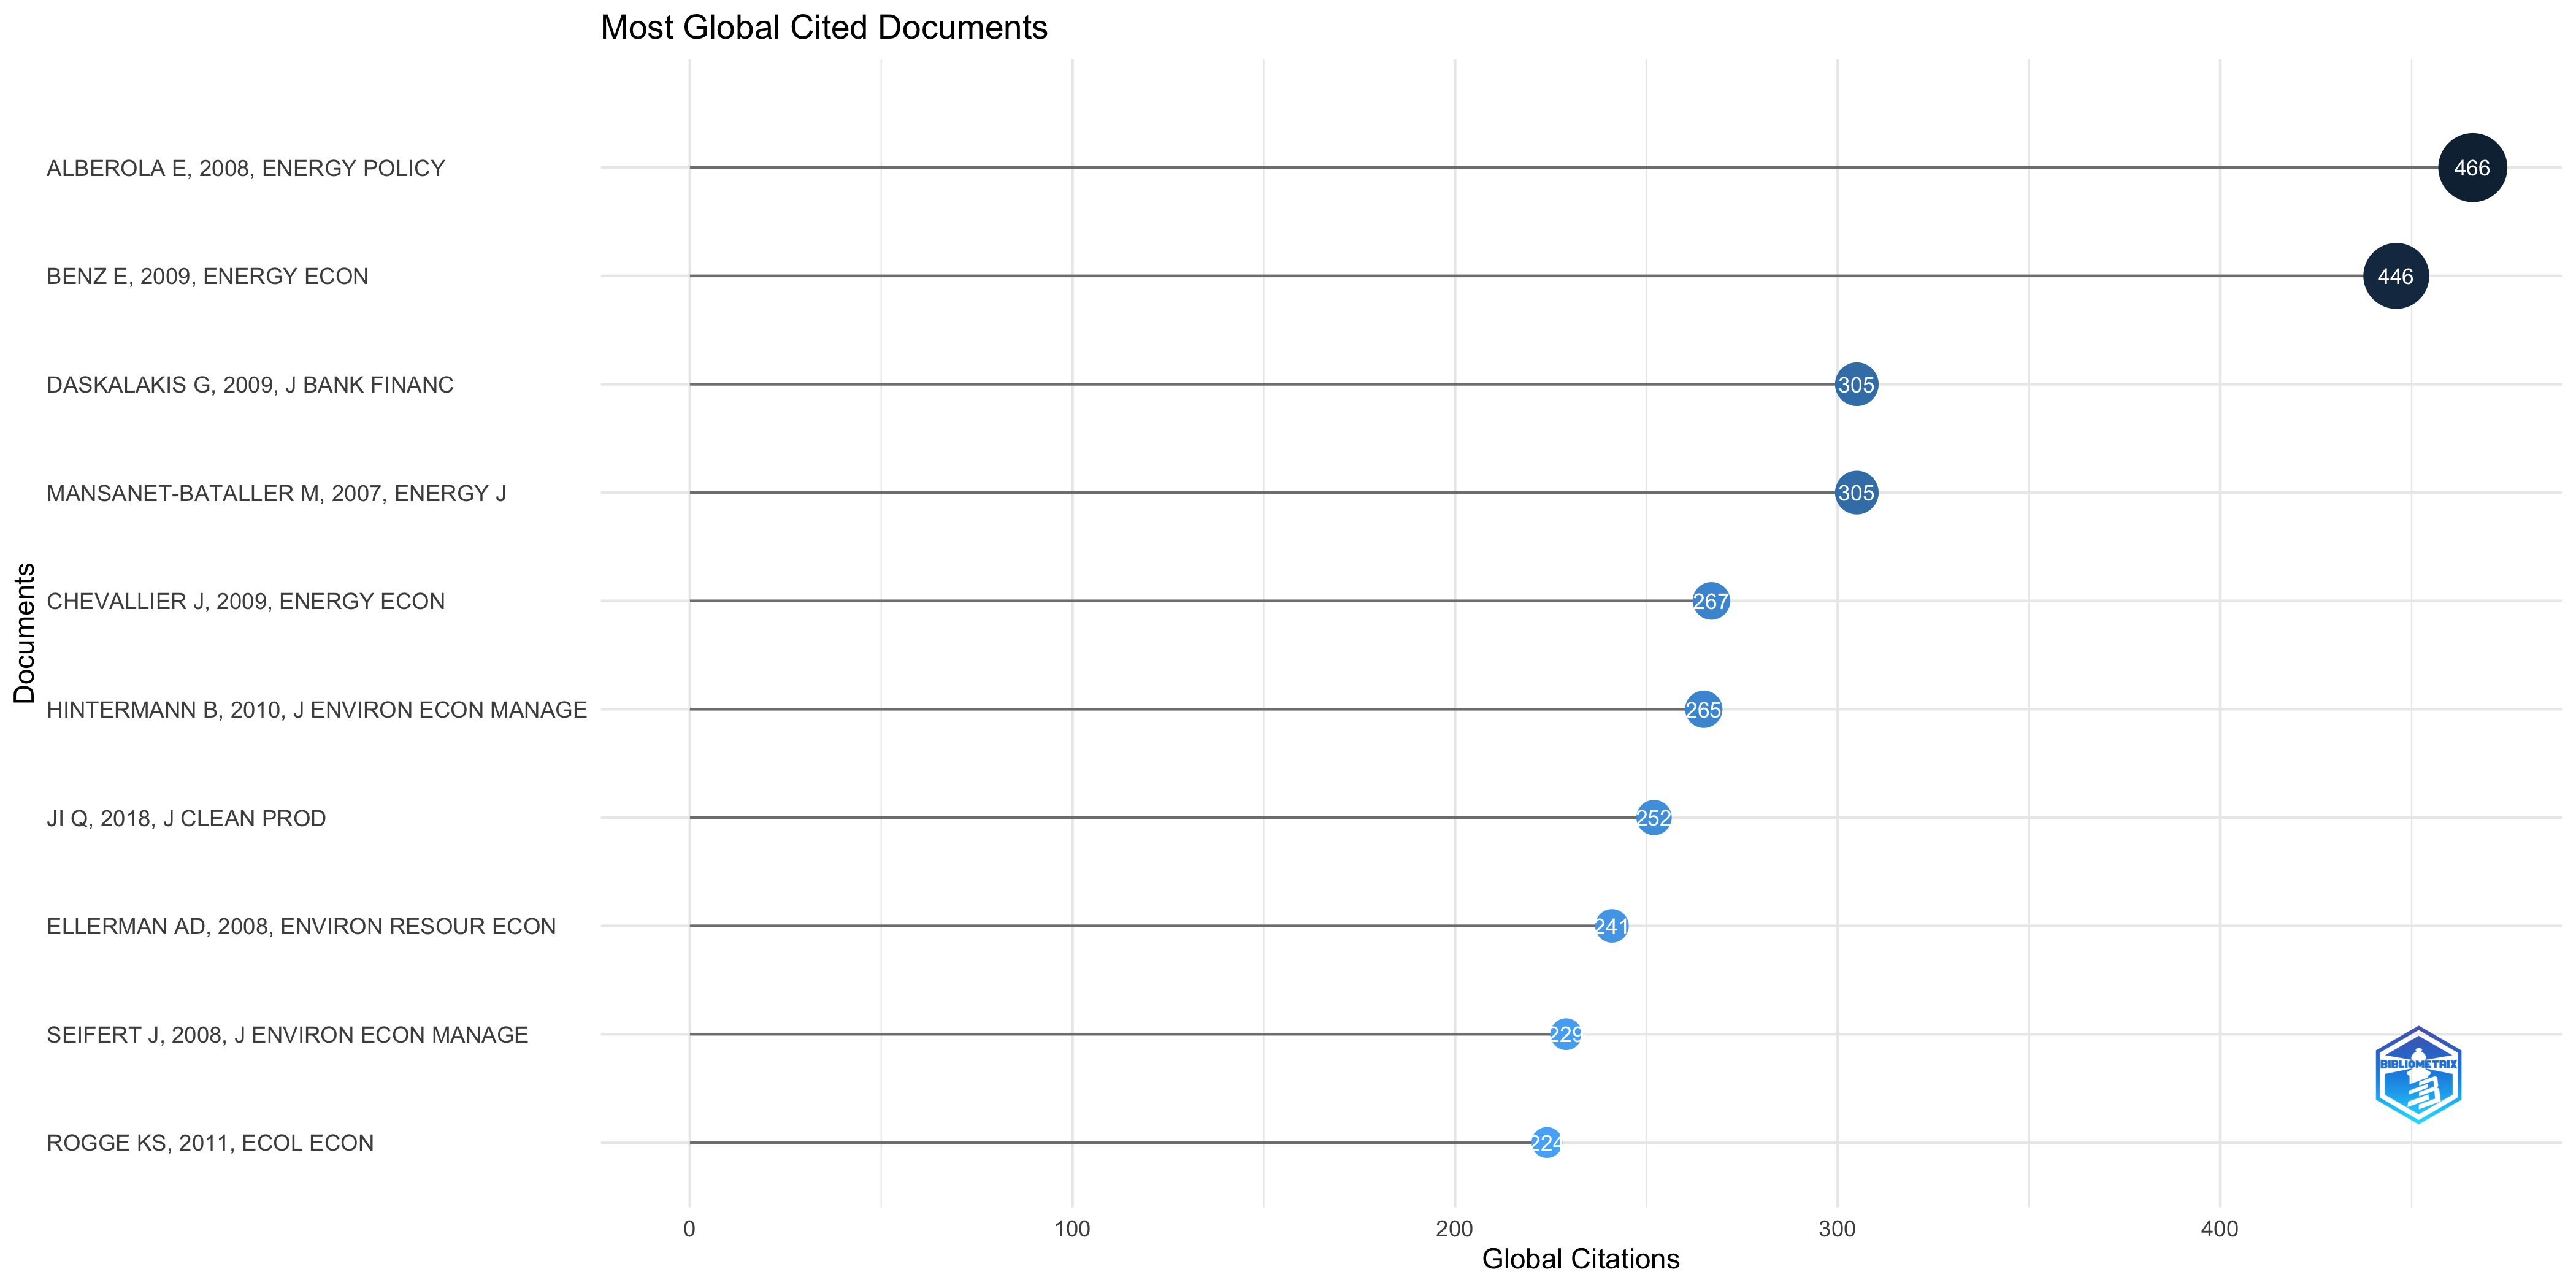The height and width of the screenshot is (1288, 2576).
Task: Click the 229 citations marker
Action: [1565, 1034]
